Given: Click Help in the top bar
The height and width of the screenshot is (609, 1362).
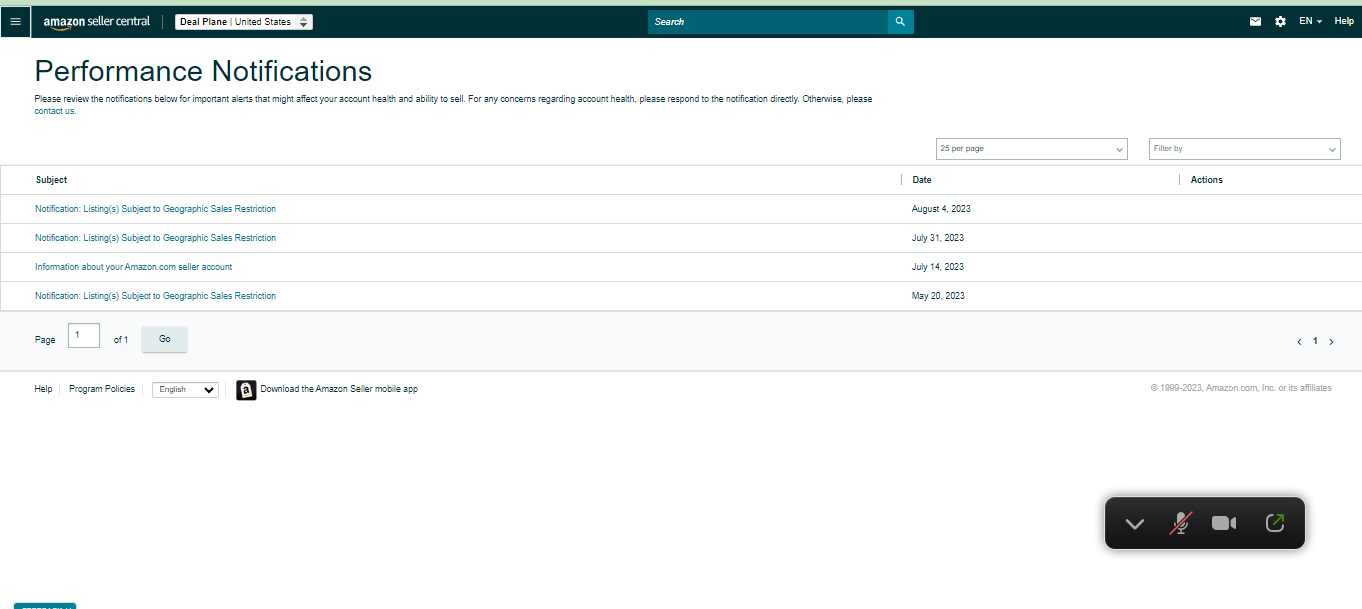Looking at the screenshot, I should [1344, 21].
